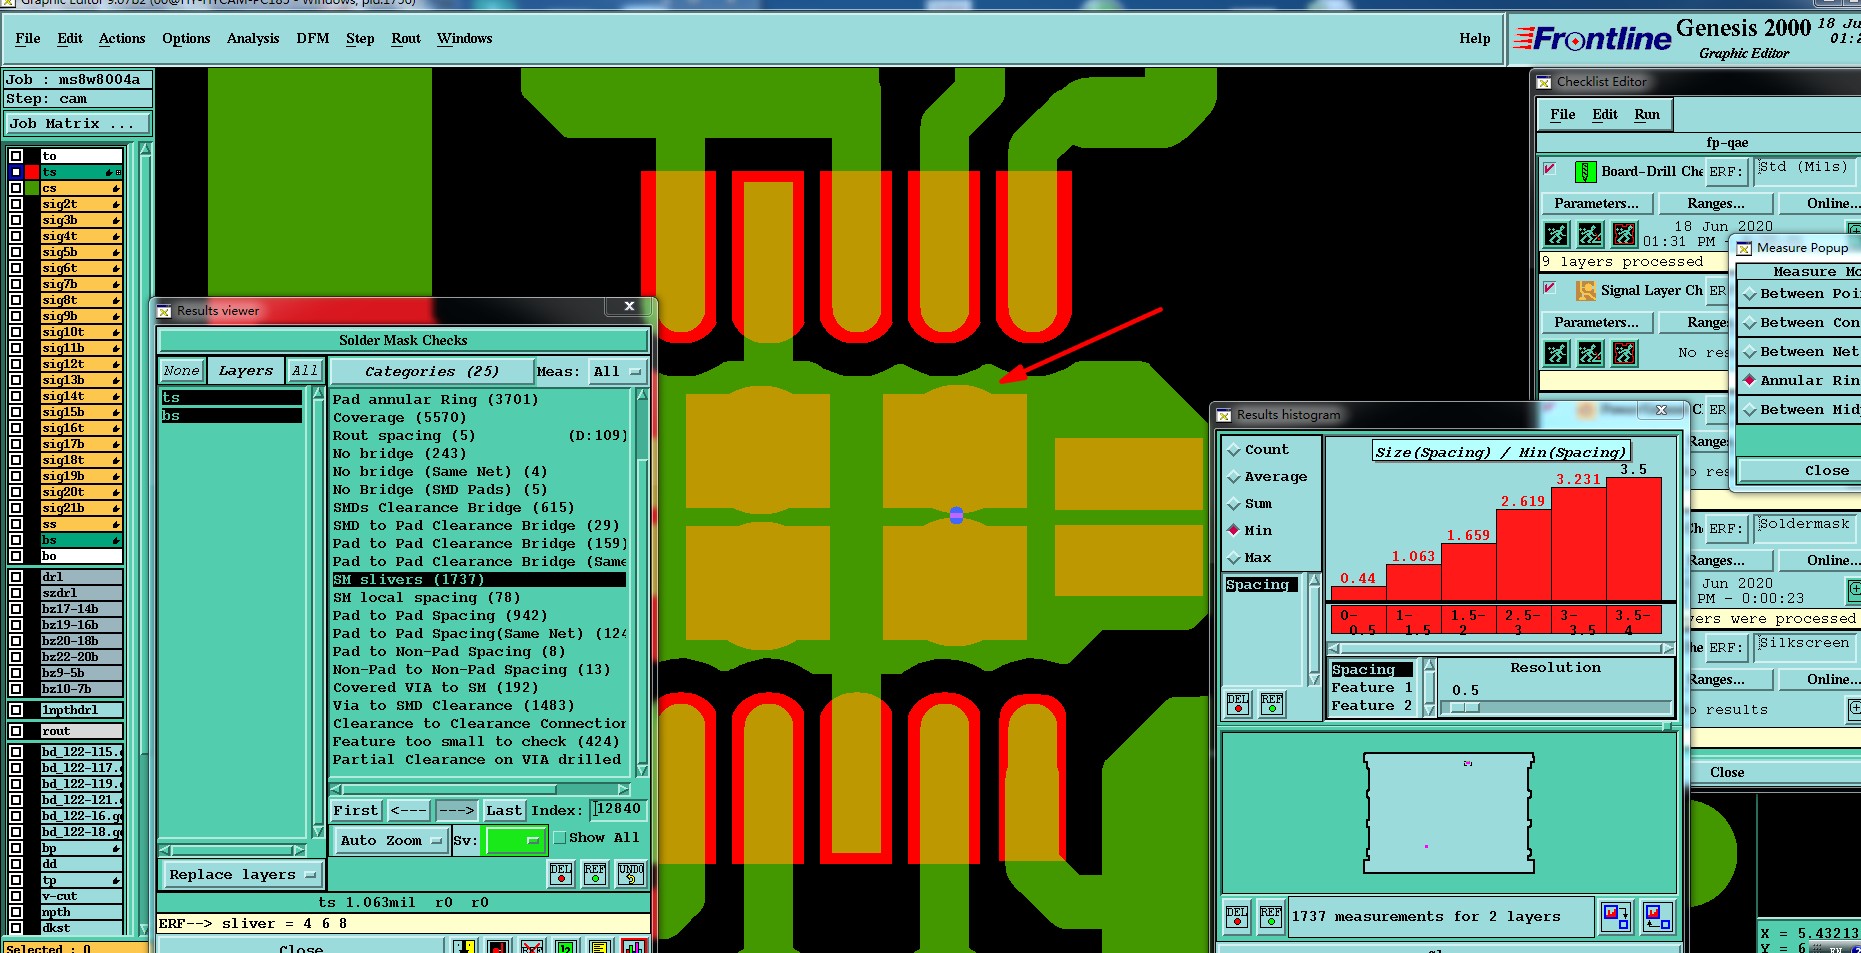Click right arrow of histogram horizontal scrollbar
The width and height of the screenshot is (1861, 953).
(1667, 649)
